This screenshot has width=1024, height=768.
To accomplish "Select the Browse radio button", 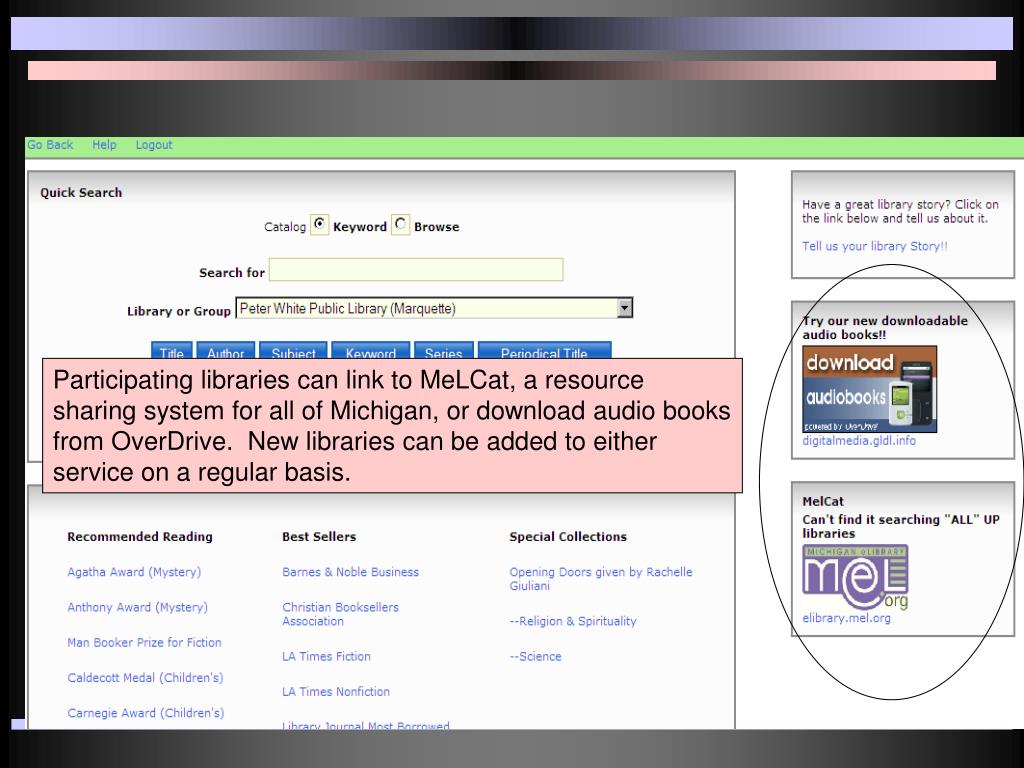I will [400, 225].
